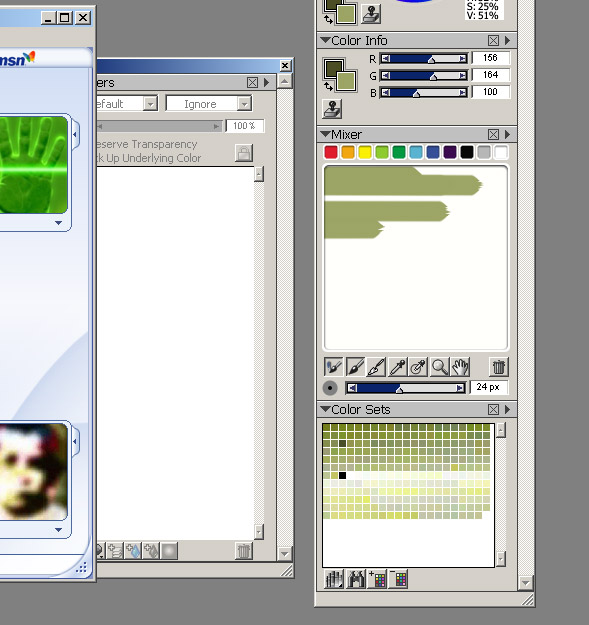The height and width of the screenshot is (625, 589).
Task: Select the Mixer Pan hand tool
Action: pos(460,366)
